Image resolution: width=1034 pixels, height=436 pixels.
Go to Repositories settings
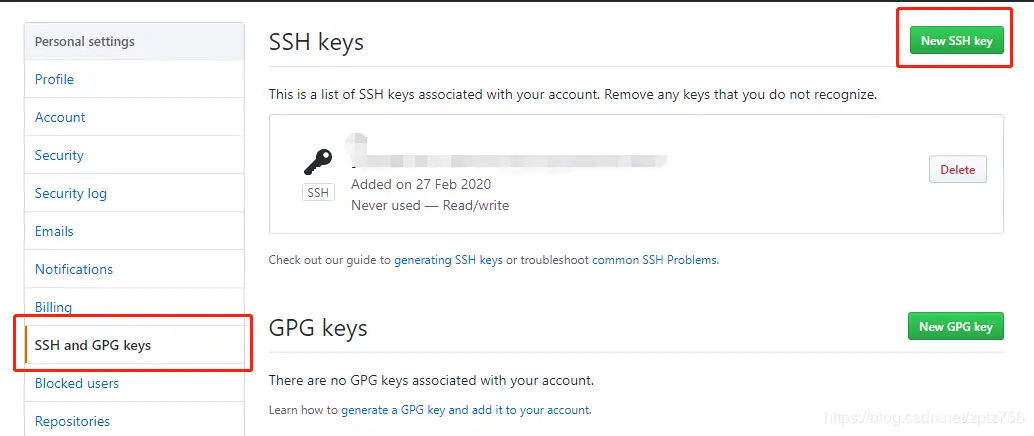click(x=72, y=421)
